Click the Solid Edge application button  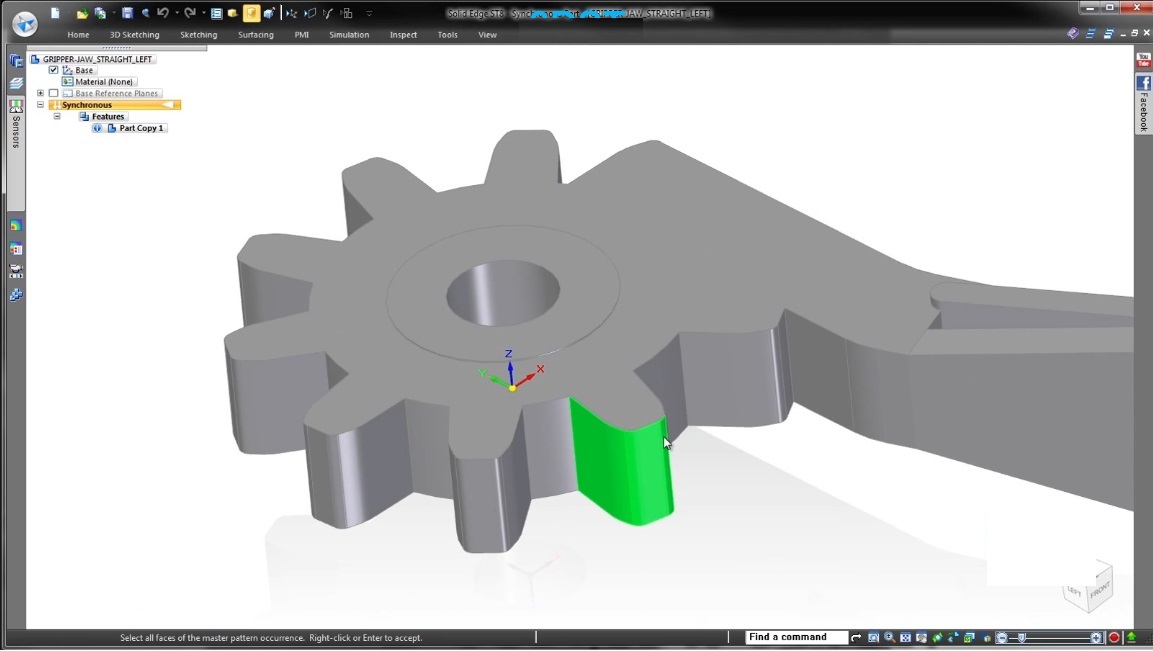coord(24,23)
